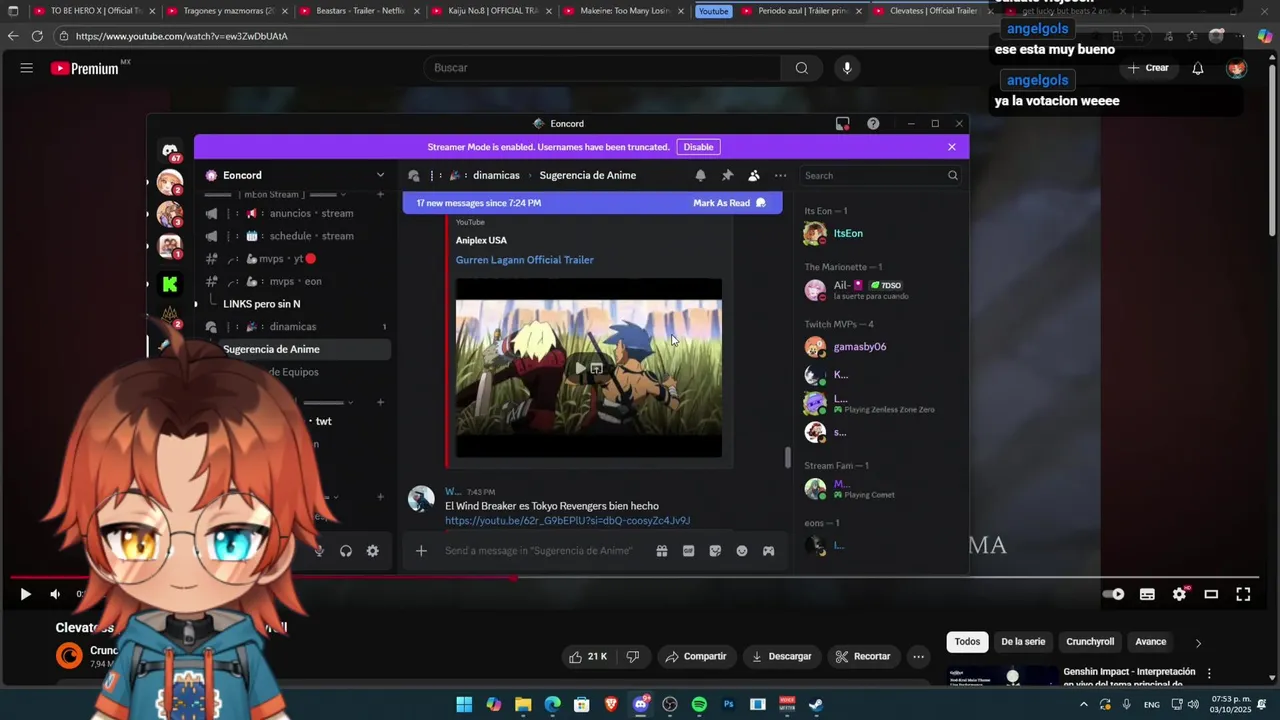Open the sticker picker

(715, 551)
